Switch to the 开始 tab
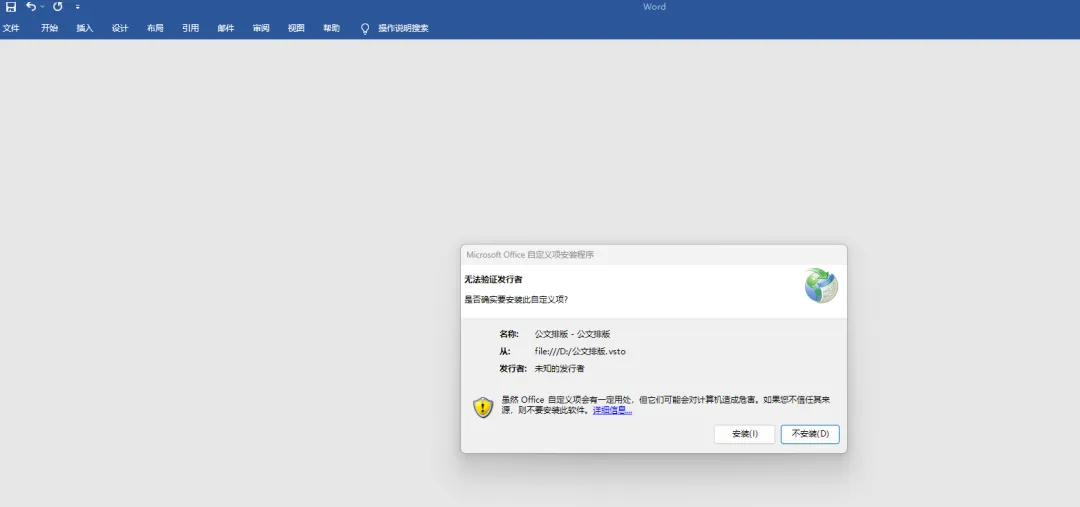 pos(50,28)
